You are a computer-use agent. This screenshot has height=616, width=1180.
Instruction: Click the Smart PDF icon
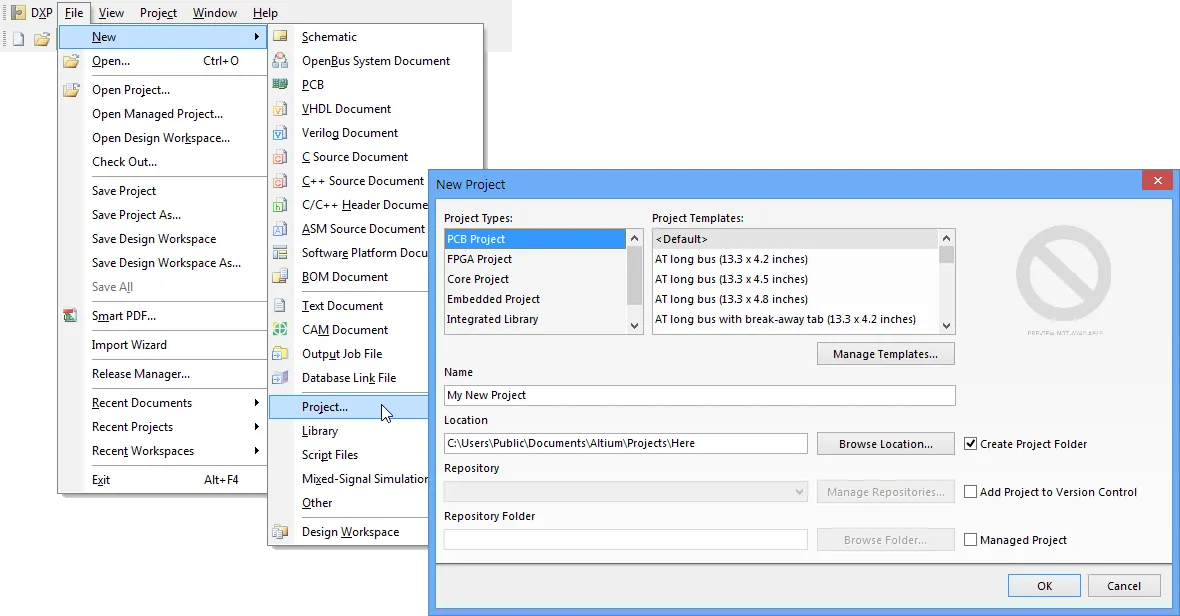71,316
